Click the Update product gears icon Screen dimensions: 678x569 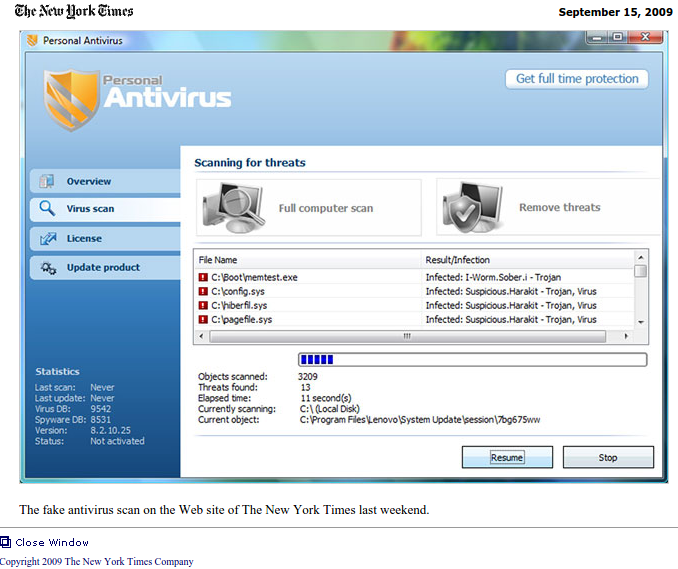click(48, 268)
